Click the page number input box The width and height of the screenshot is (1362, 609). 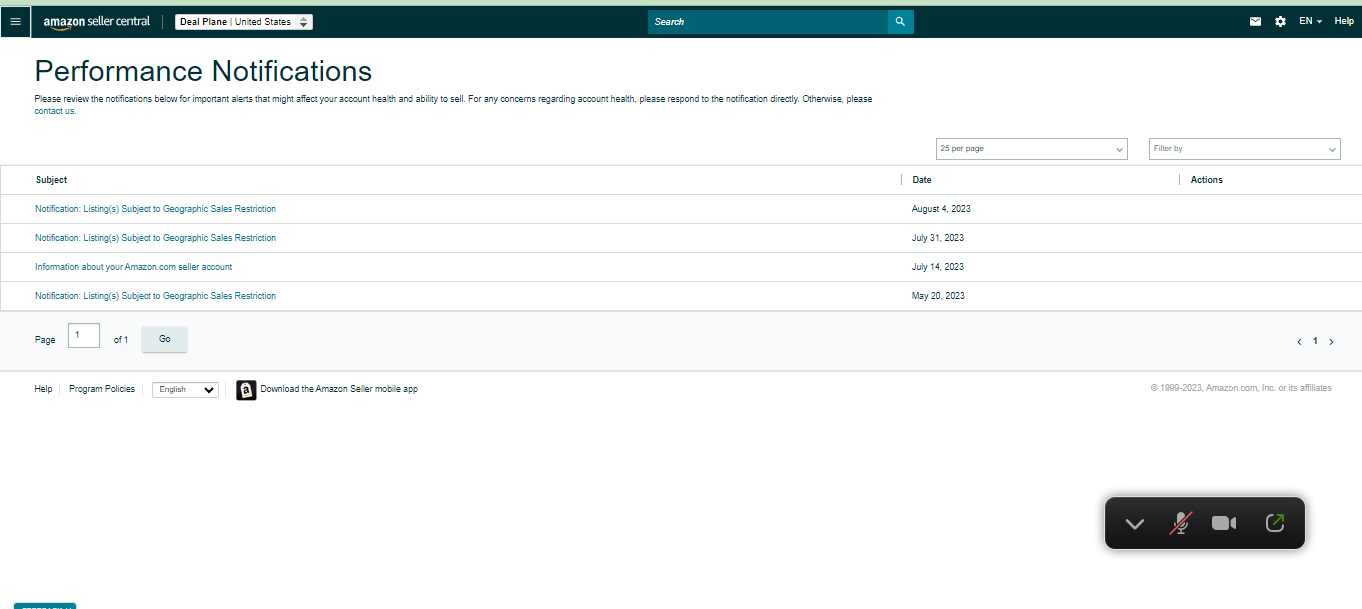pyautogui.click(x=84, y=336)
